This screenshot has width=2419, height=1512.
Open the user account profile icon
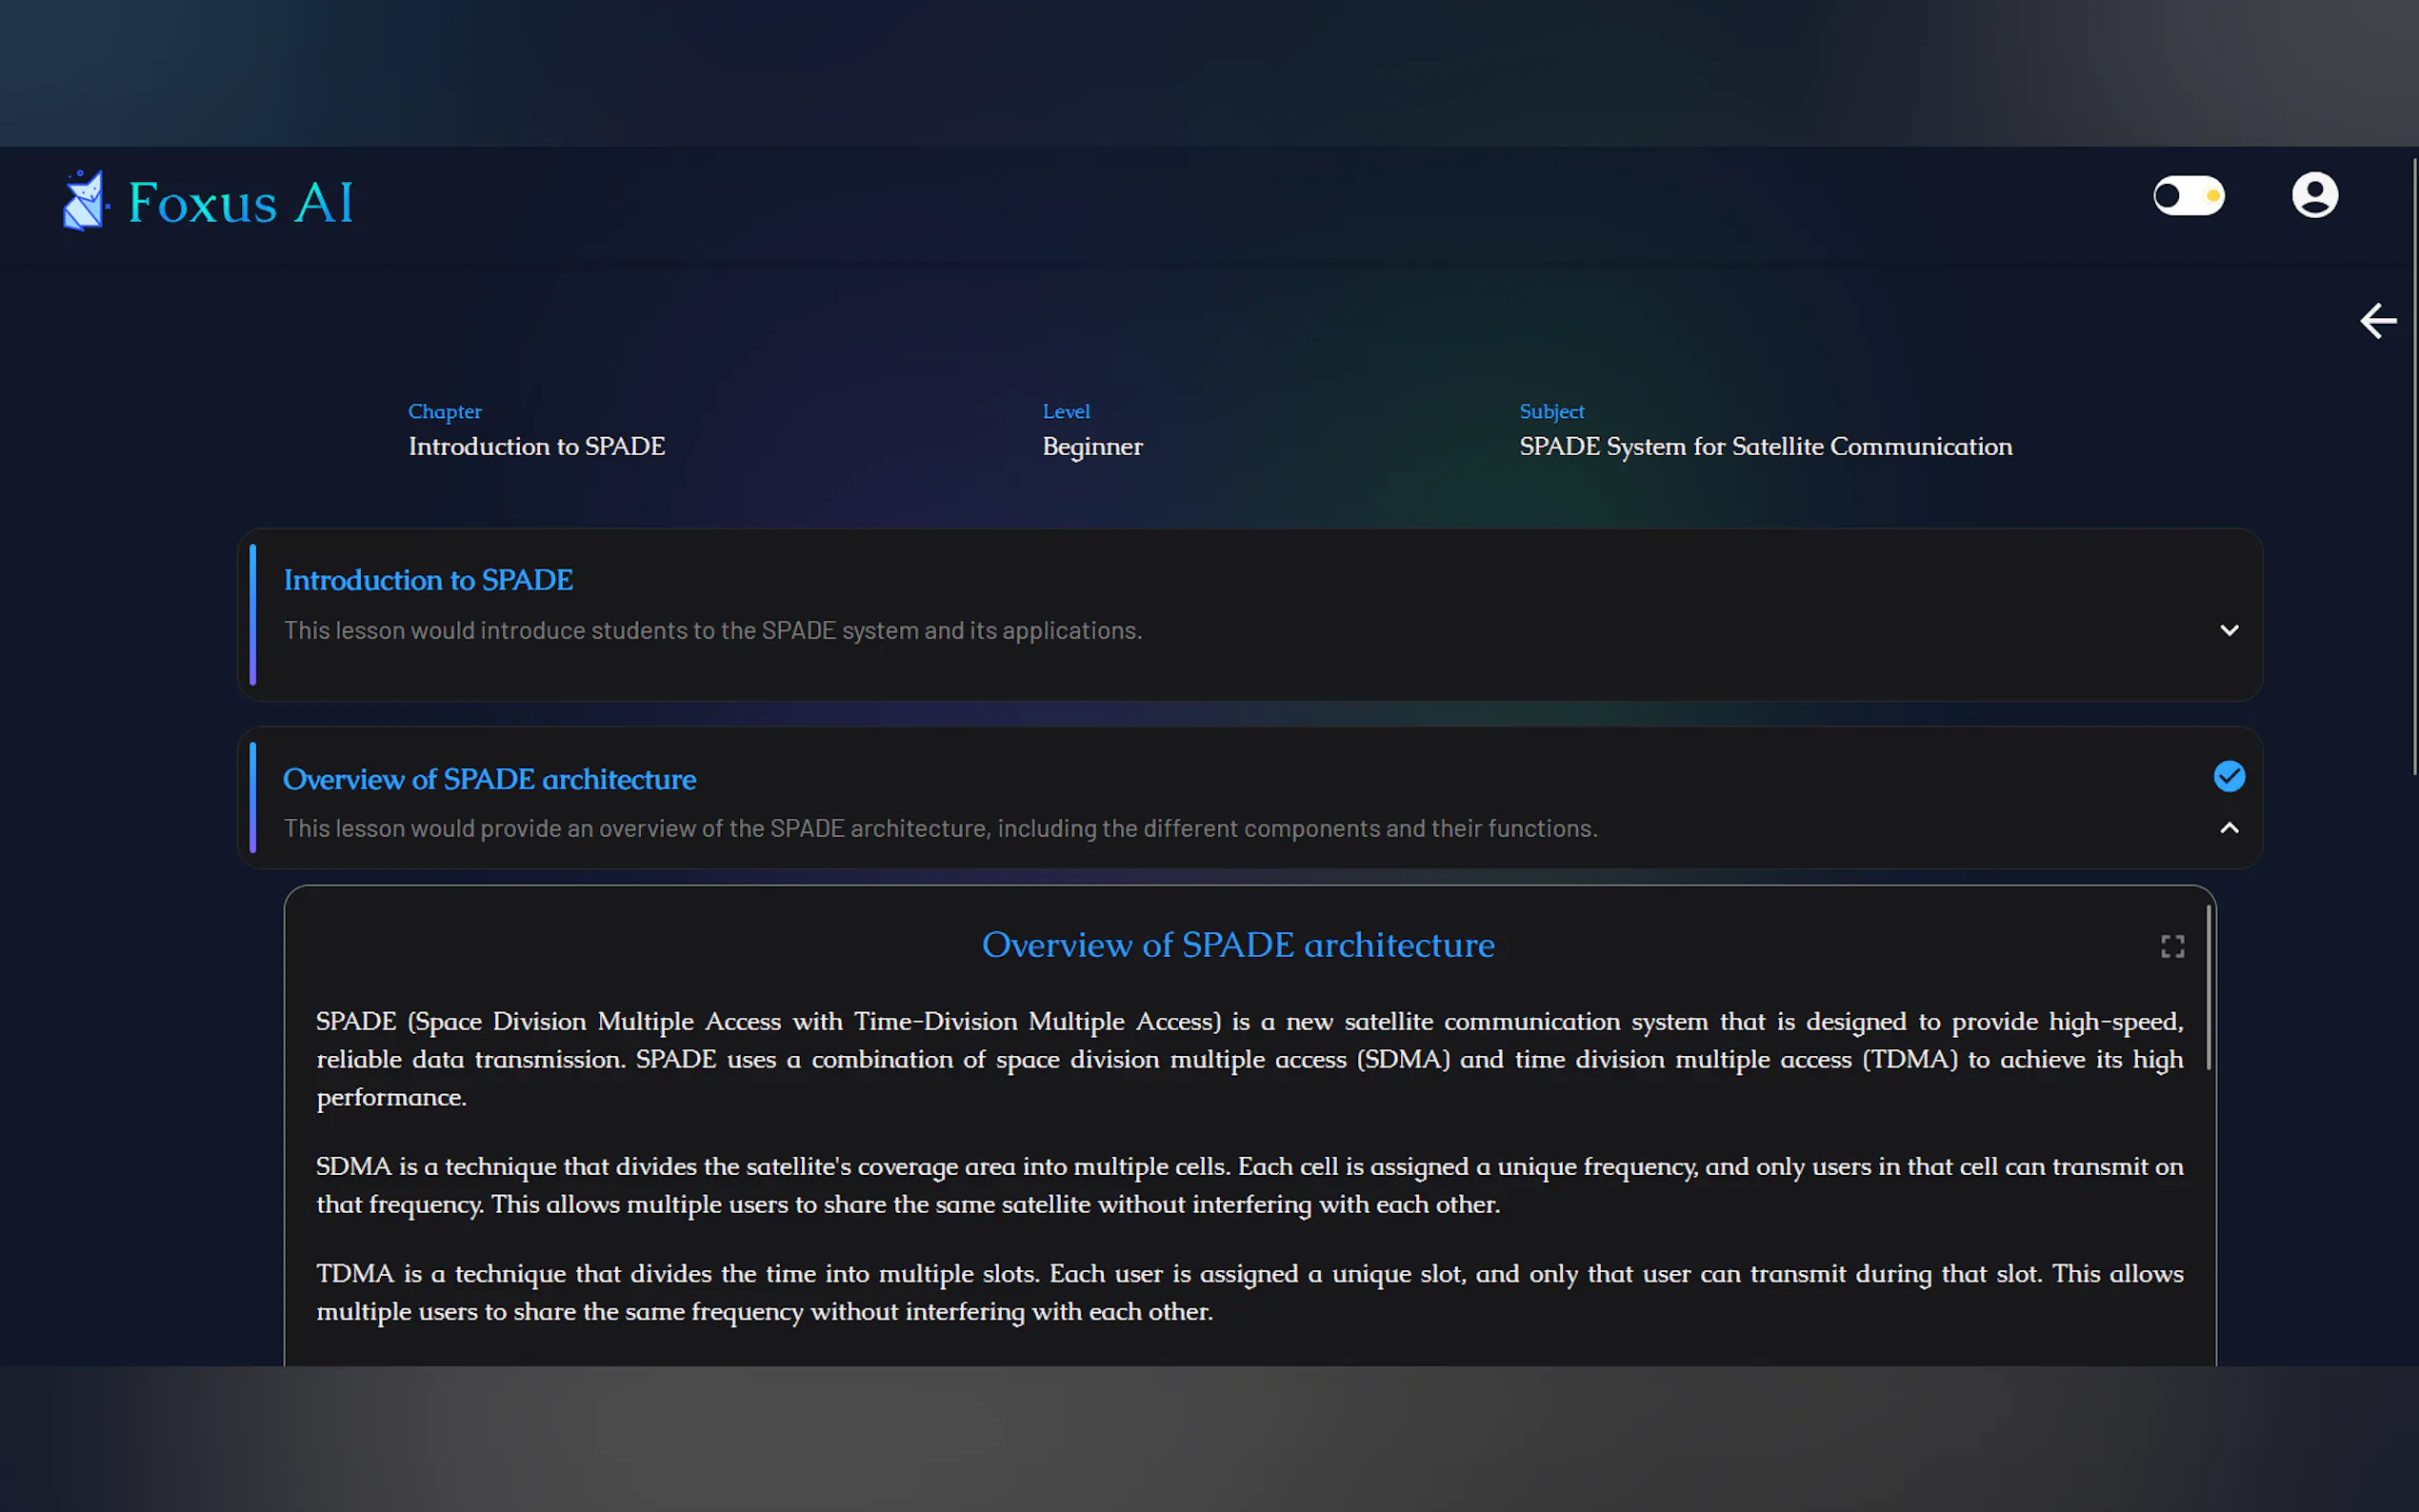point(2314,195)
